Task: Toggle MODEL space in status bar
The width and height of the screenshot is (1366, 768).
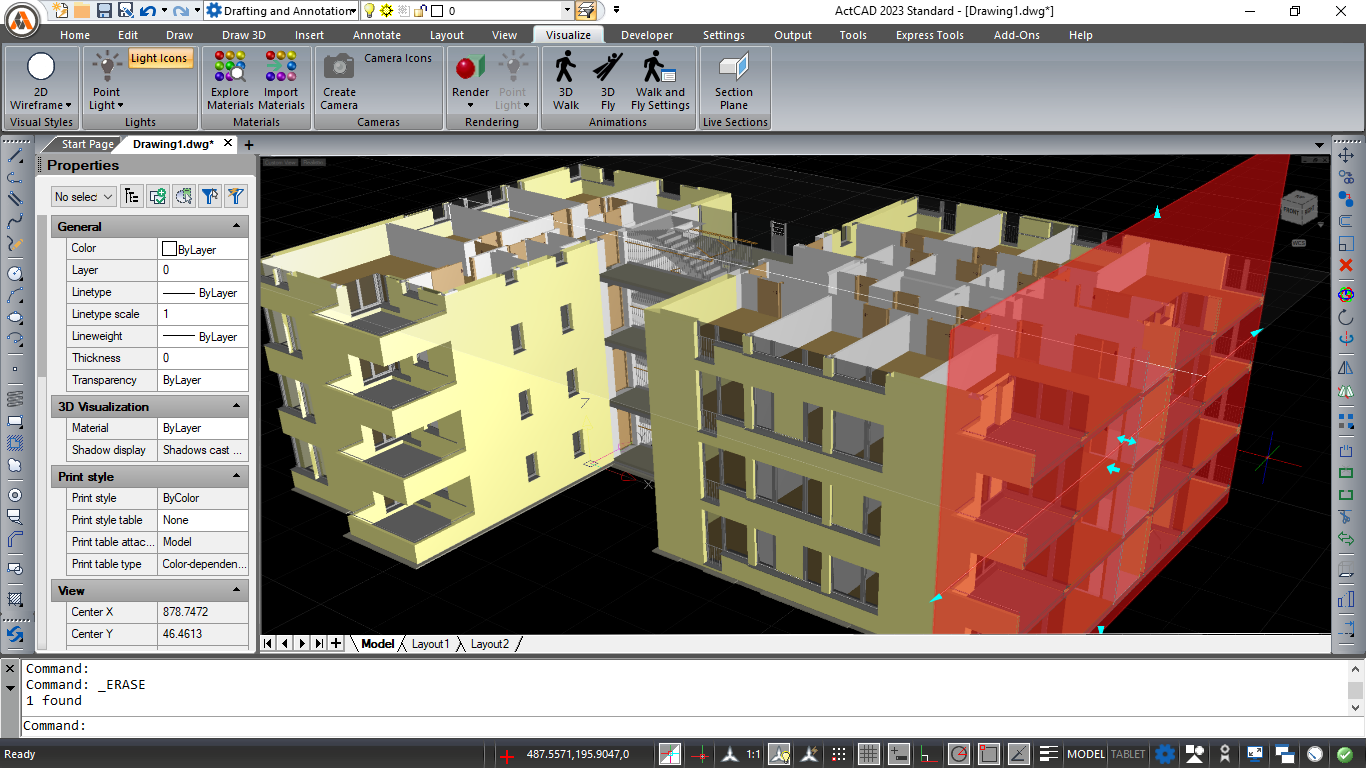Action: click(x=1085, y=754)
